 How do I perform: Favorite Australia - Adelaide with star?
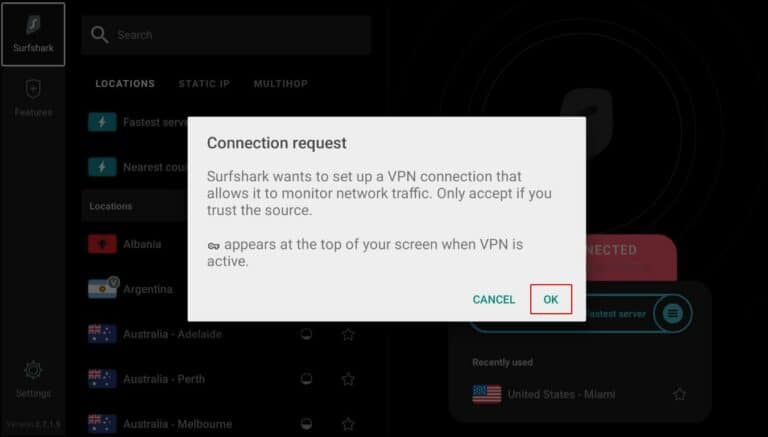348,334
